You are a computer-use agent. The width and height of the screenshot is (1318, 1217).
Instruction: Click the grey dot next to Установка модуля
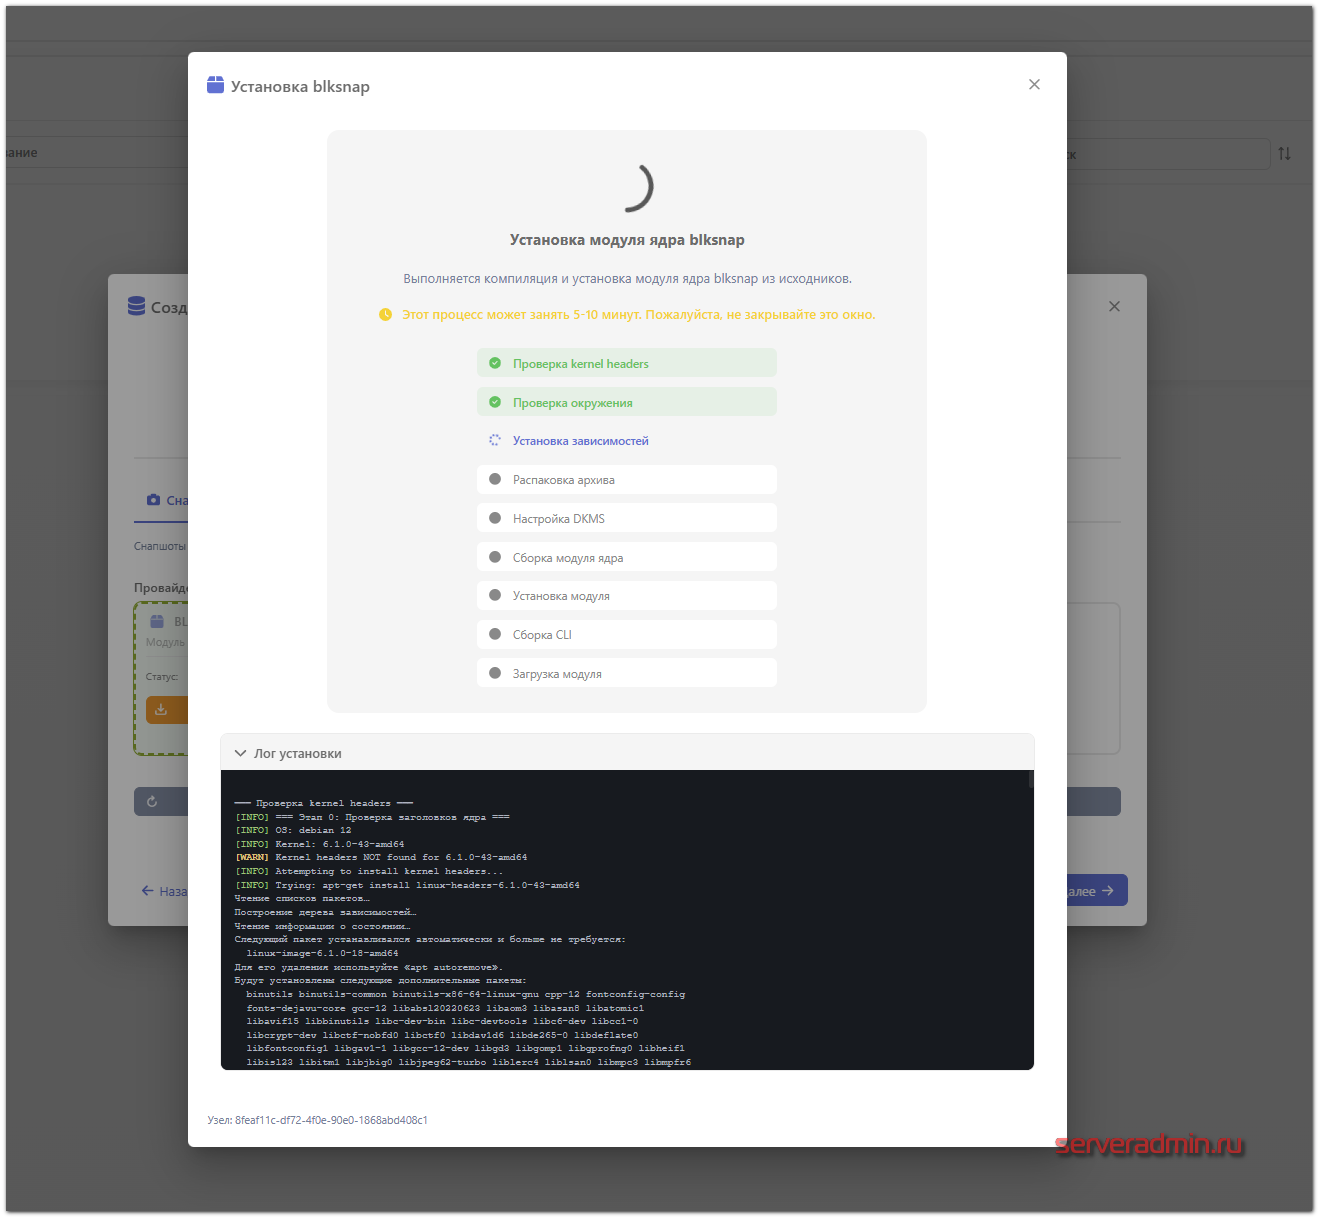click(x=495, y=595)
